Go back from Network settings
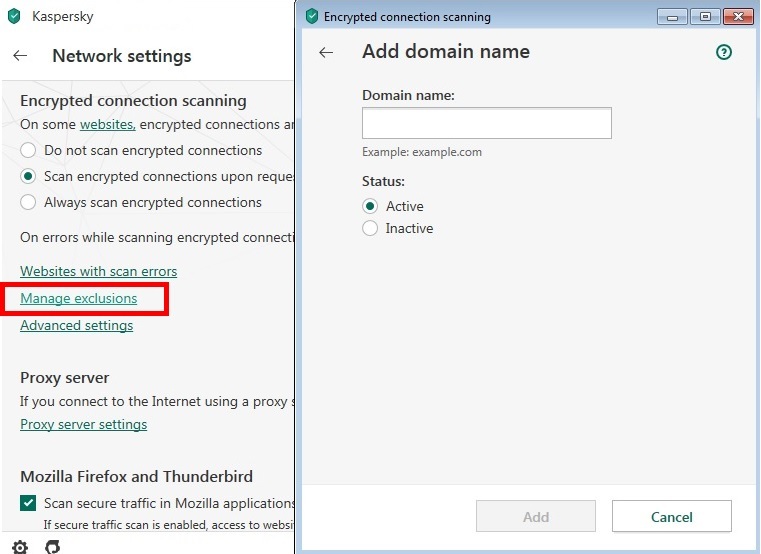Image resolution: width=761 pixels, height=554 pixels. pyautogui.click(x=20, y=56)
